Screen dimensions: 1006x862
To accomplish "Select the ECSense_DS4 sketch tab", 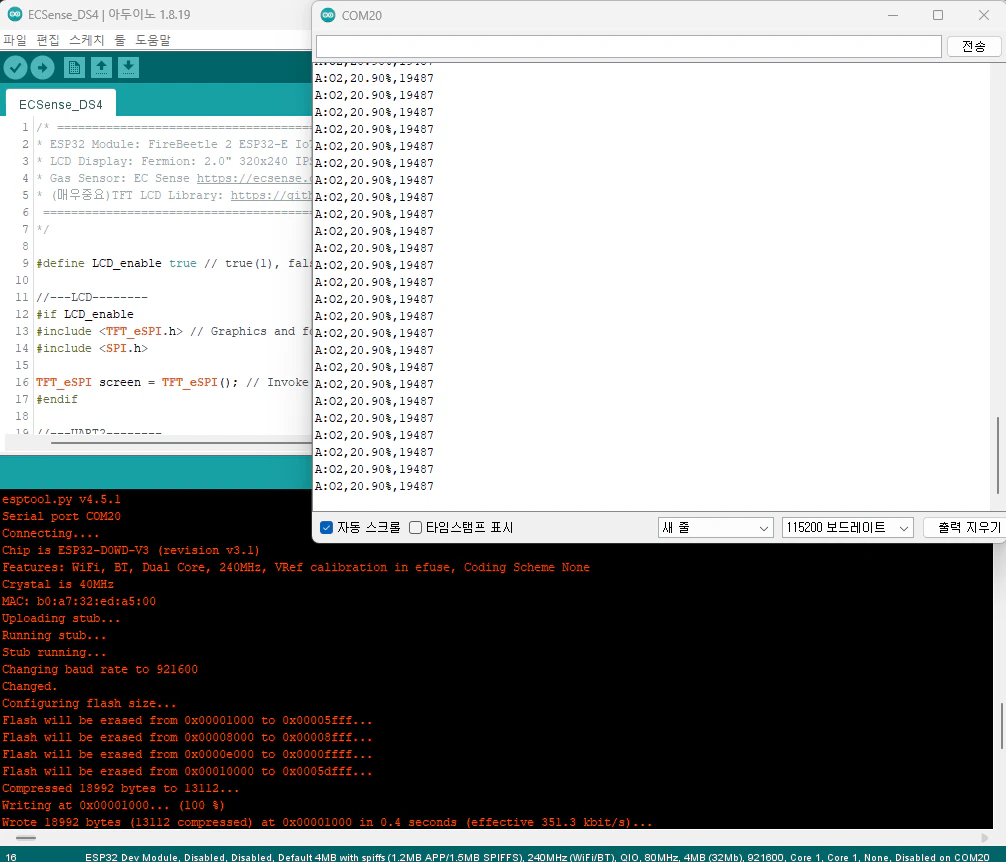I will pos(60,104).
